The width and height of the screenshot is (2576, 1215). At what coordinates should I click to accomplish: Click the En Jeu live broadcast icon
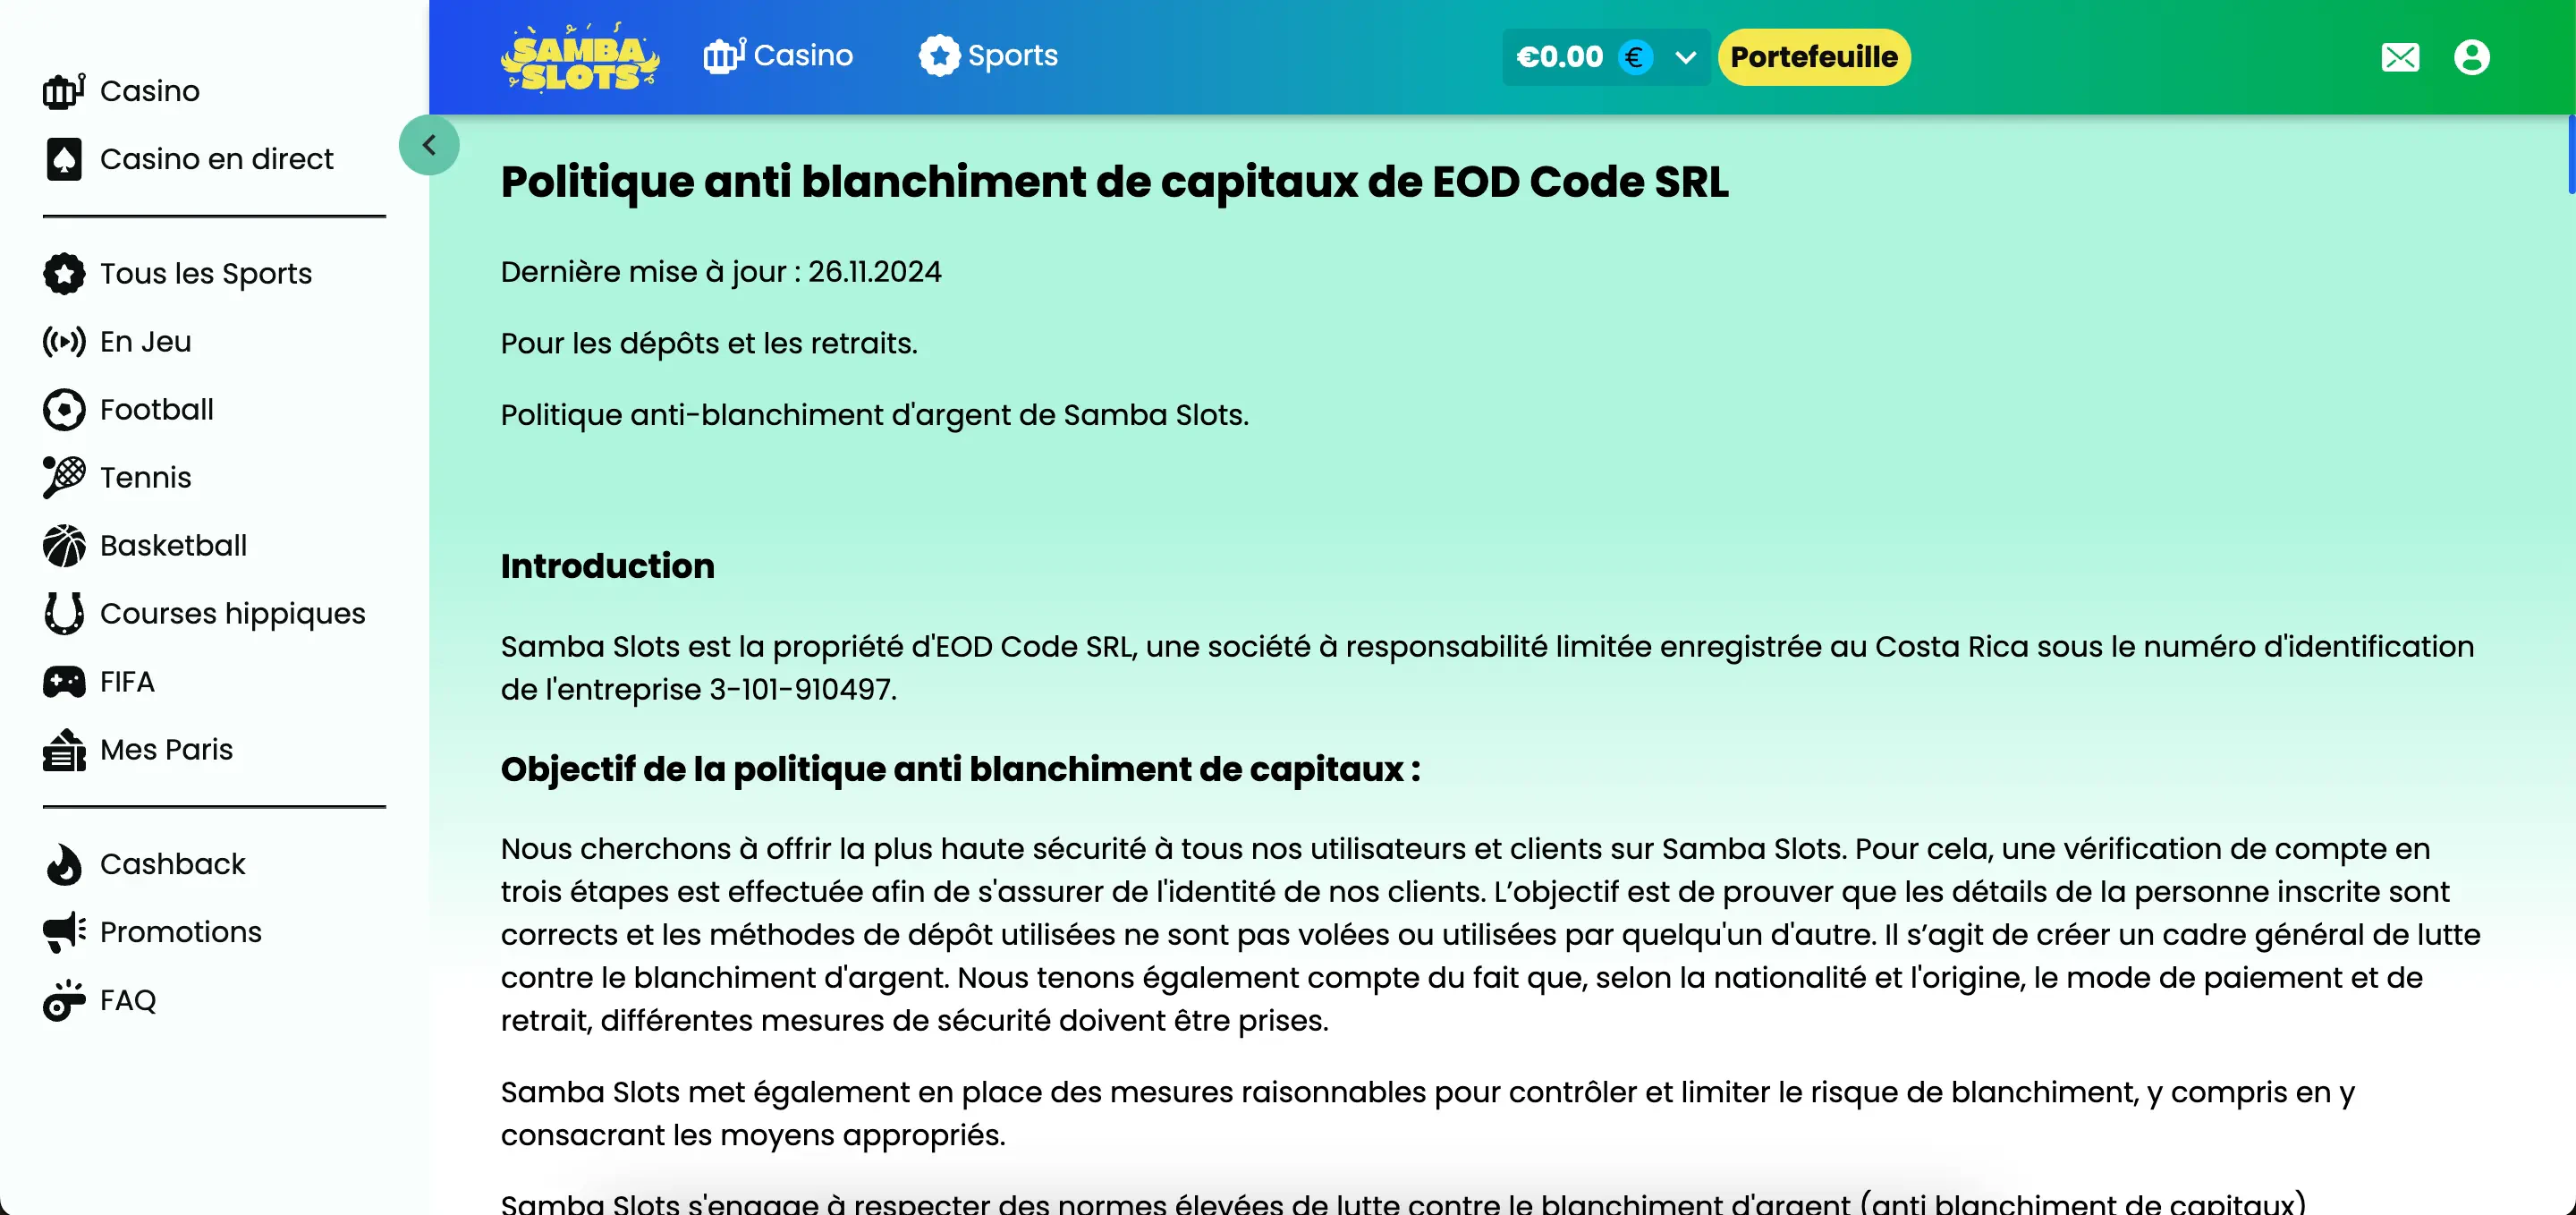point(64,342)
